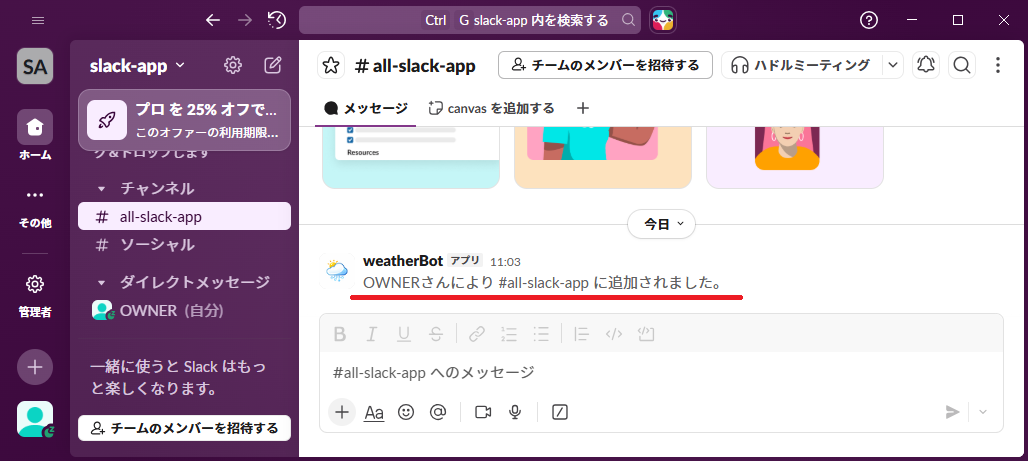Click the #all-slack-app message input
This screenshot has width=1028, height=461.
click(661, 372)
